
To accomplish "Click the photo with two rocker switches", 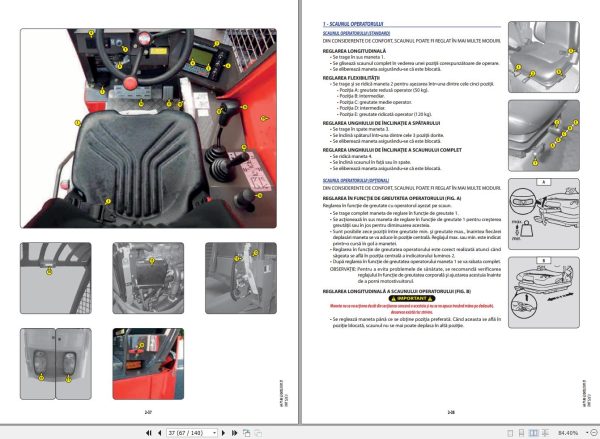I will tap(56, 364).
